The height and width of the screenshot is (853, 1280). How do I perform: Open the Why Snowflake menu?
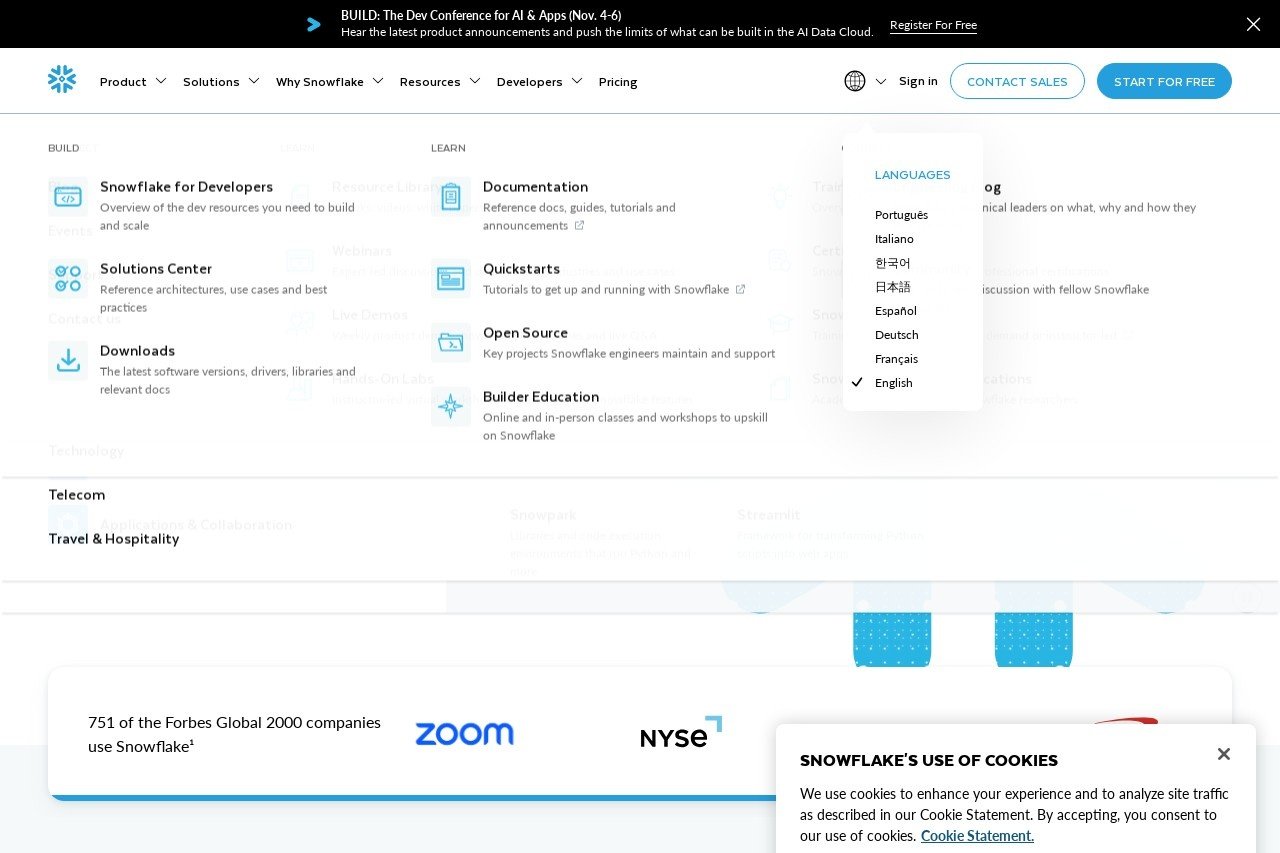tap(320, 82)
